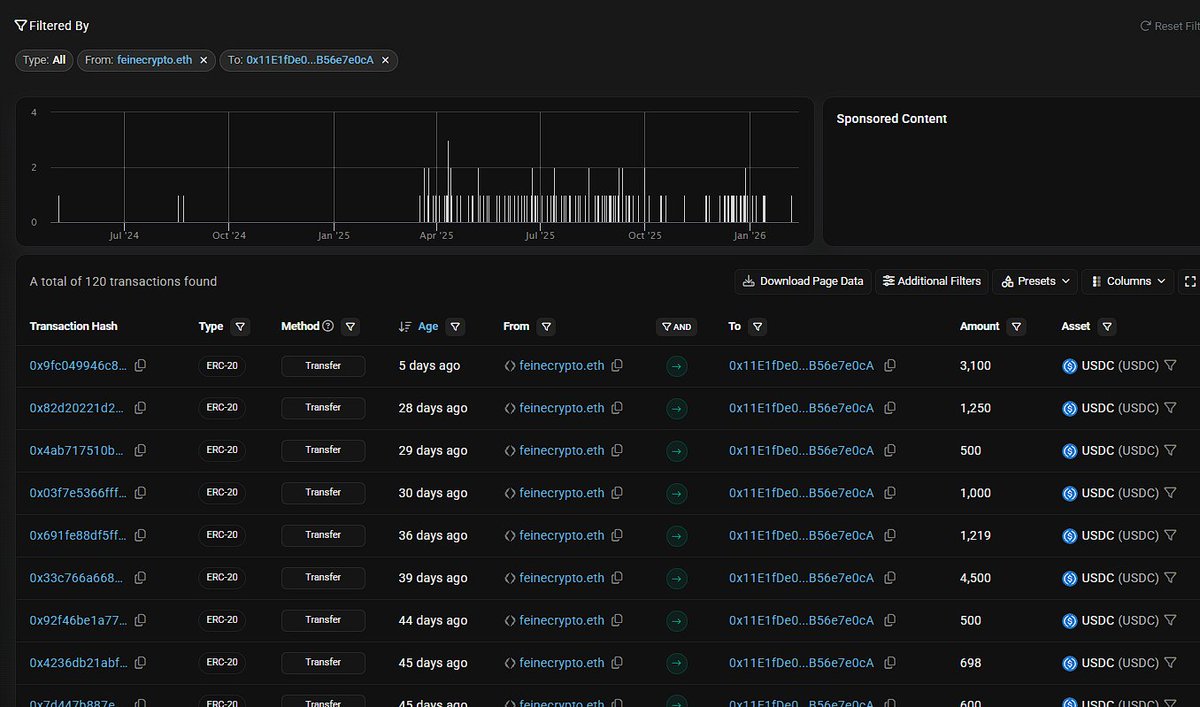Click '44 days ago' age cell
This screenshot has width=1200, height=707.
pyautogui.click(x=433, y=621)
